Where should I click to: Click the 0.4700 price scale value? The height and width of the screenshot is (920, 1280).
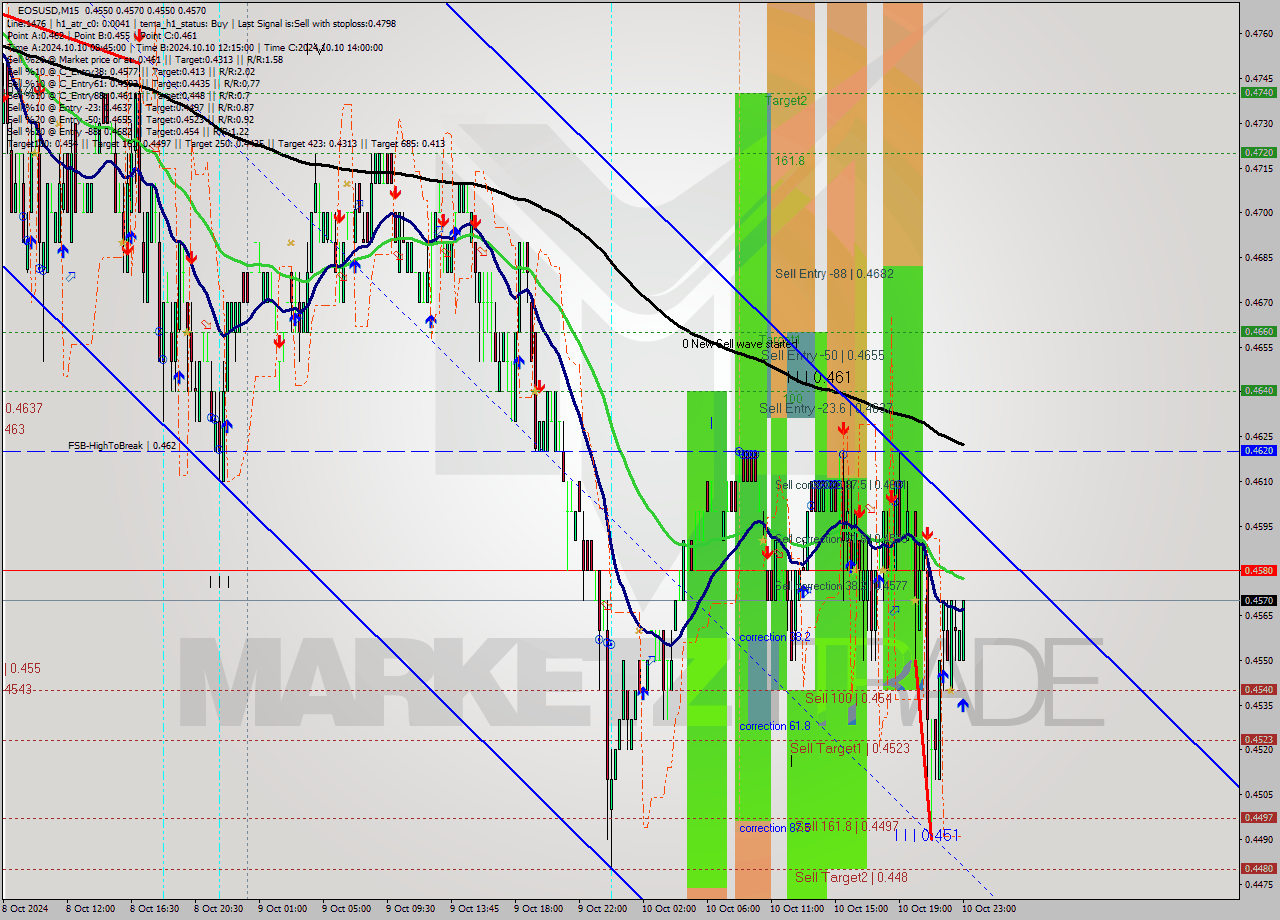1257,212
